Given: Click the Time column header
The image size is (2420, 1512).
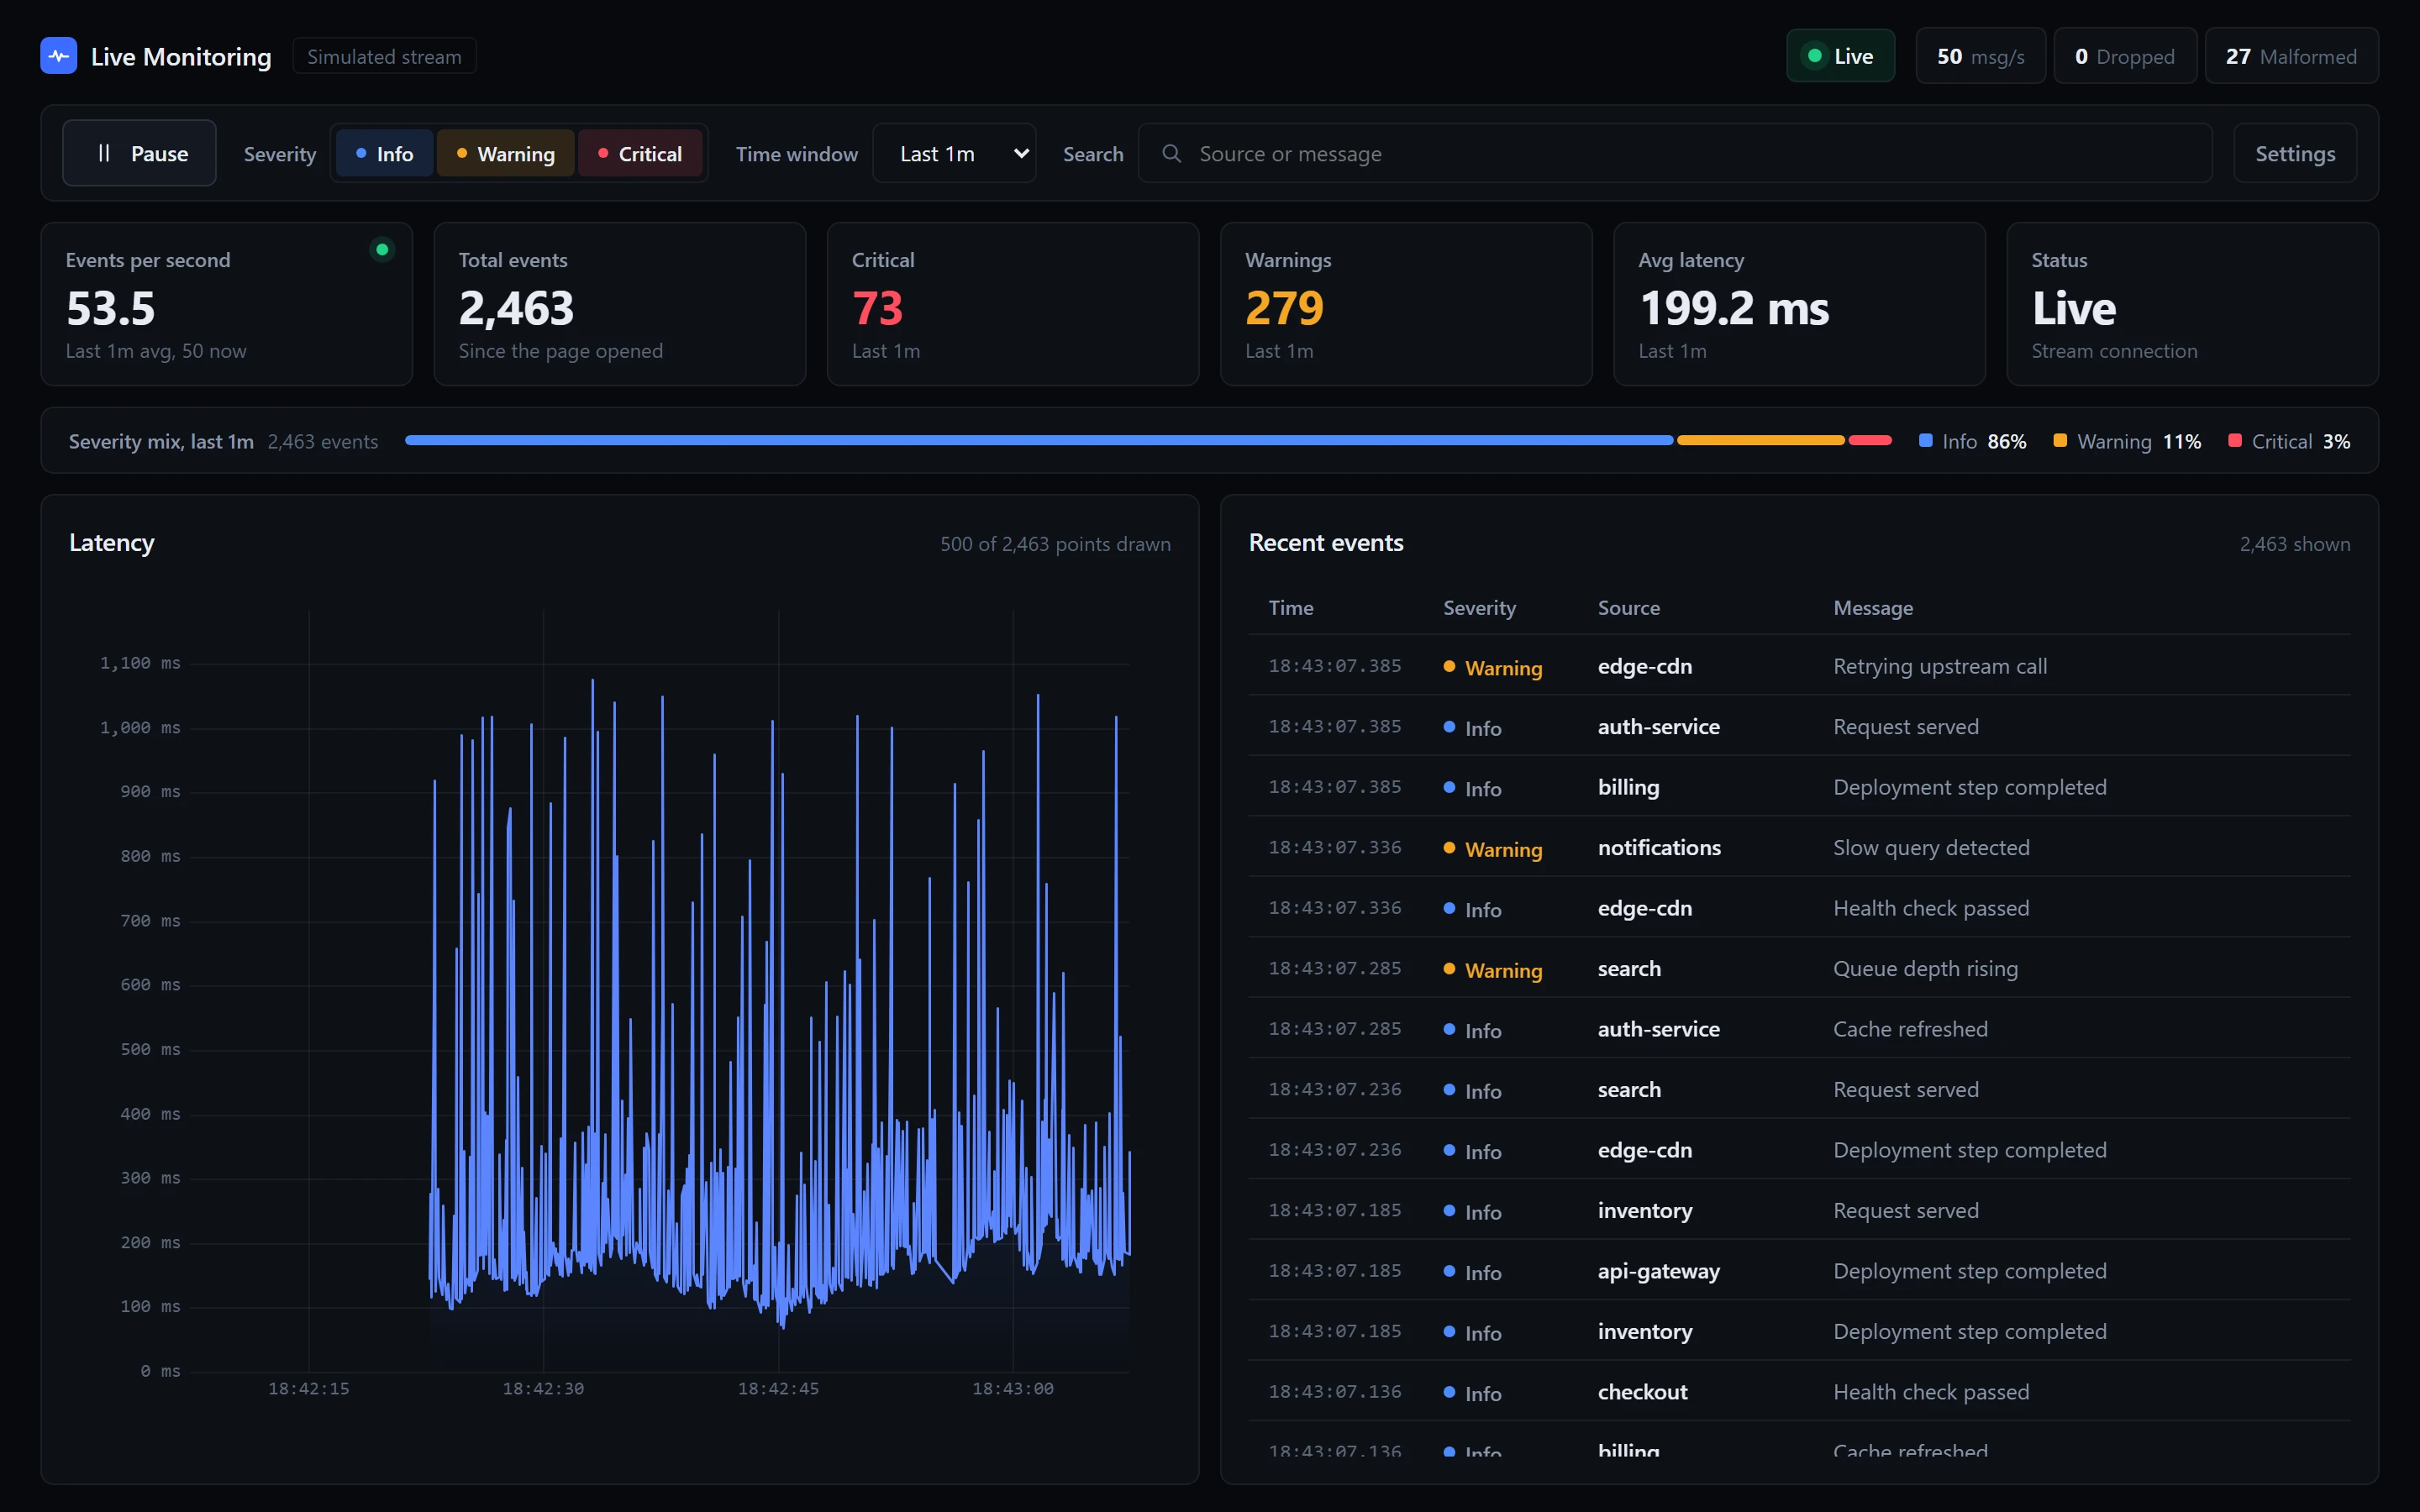Looking at the screenshot, I should pos(1291,608).
